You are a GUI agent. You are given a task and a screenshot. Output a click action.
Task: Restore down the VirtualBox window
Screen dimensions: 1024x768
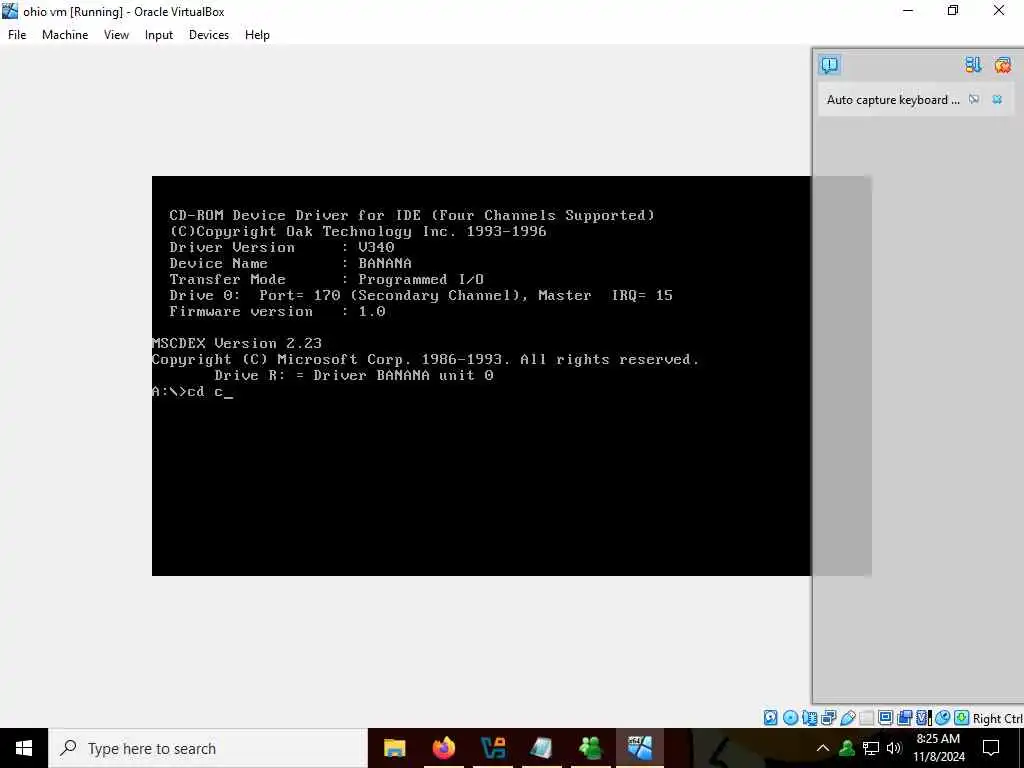coord(953,10)
